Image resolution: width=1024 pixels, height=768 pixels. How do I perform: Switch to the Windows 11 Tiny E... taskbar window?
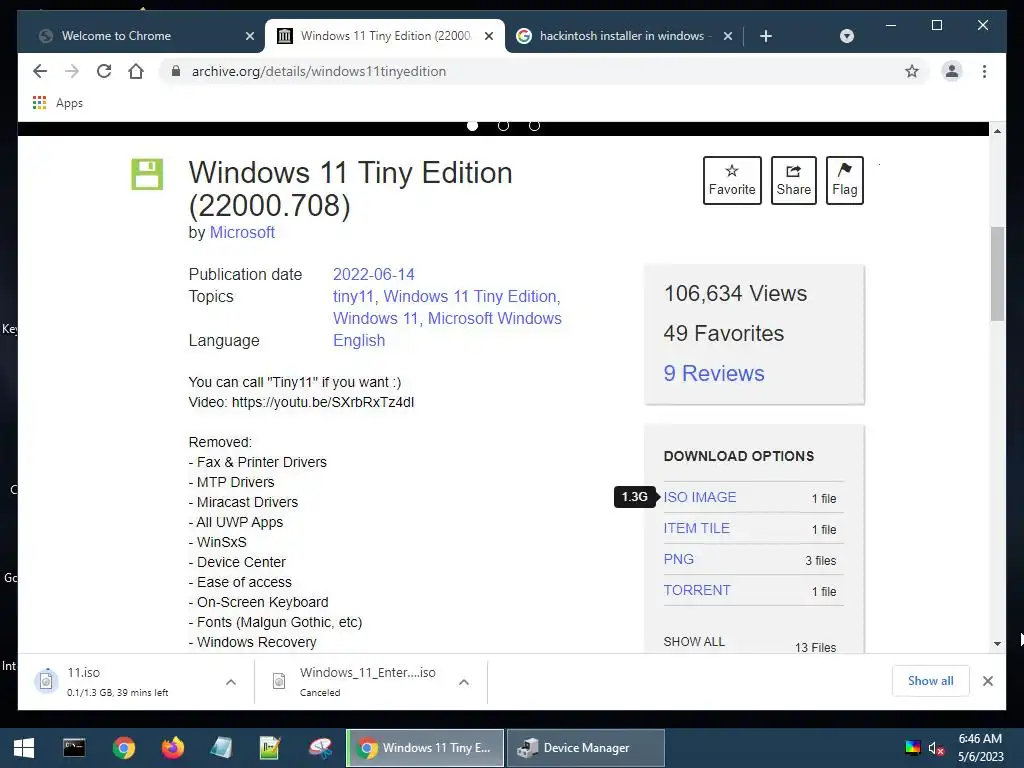(424, 748)
